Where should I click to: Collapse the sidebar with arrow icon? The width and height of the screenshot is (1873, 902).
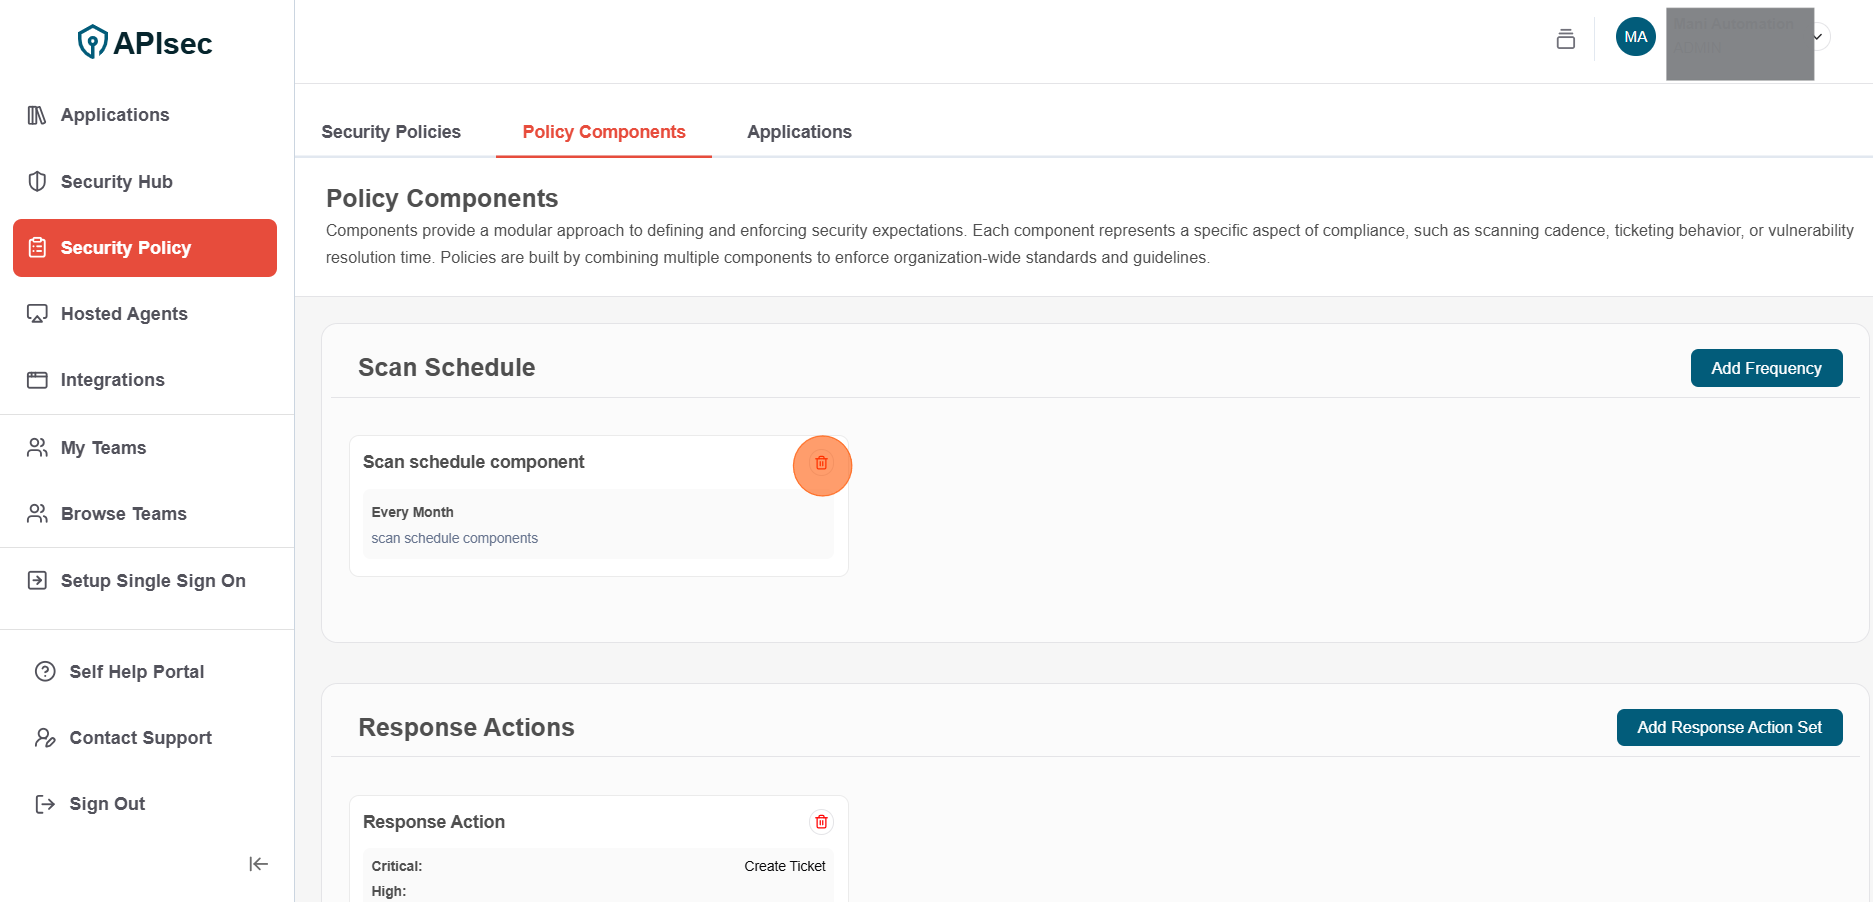258,864
